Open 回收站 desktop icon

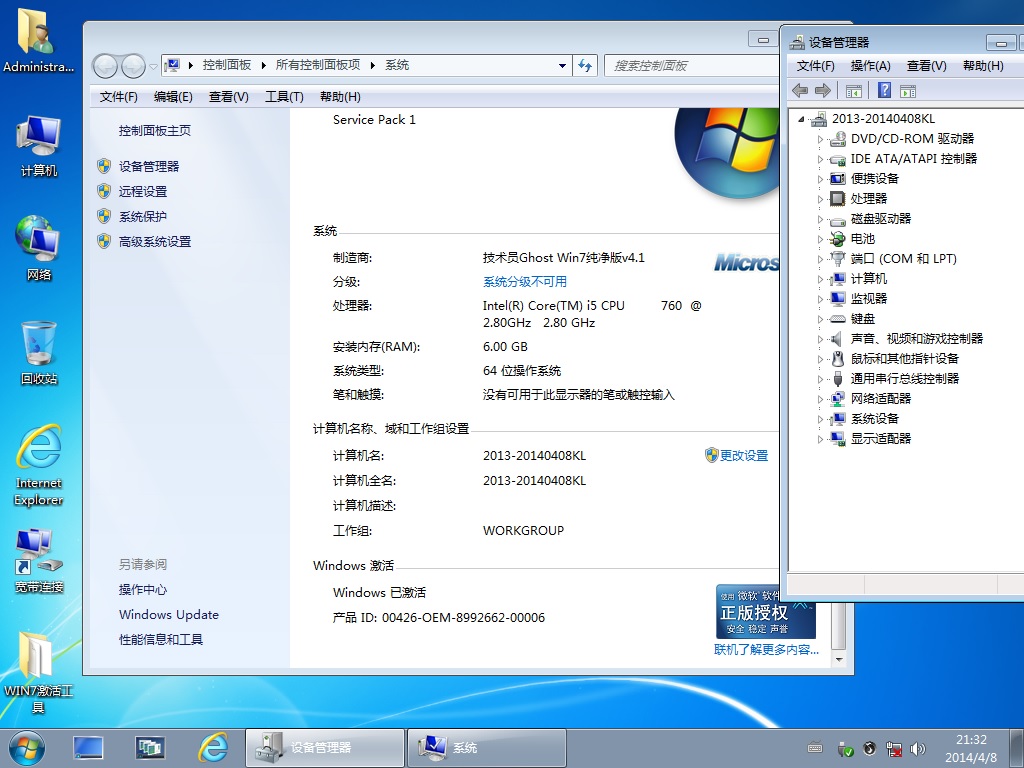pyautogui.click(x=39, y=353)
